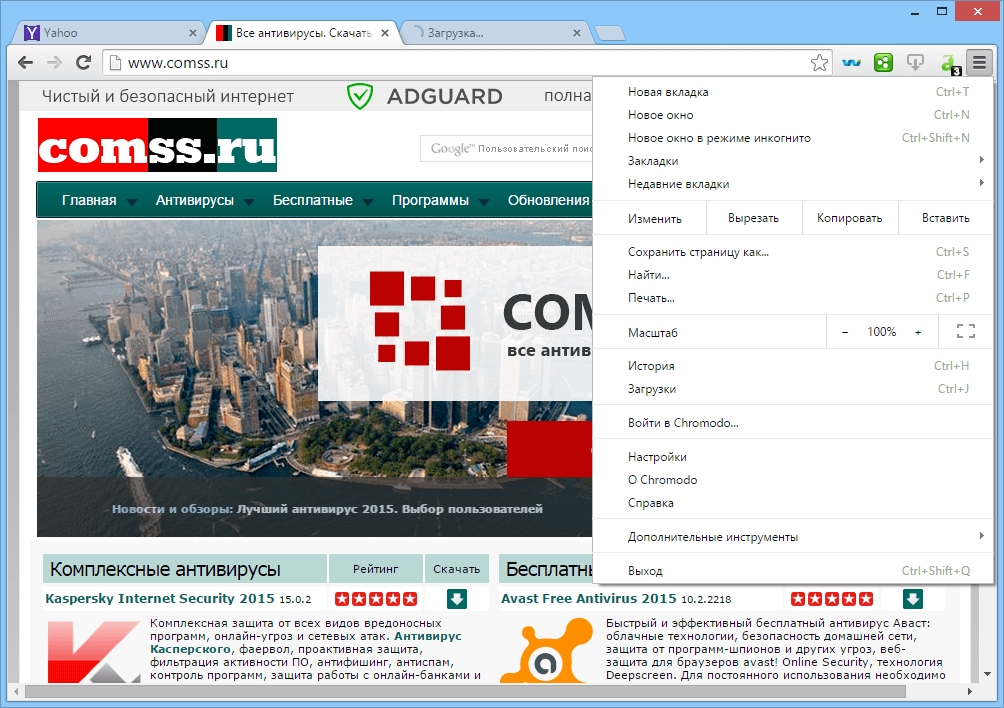Select Новая вкладка from the menu

794,92
